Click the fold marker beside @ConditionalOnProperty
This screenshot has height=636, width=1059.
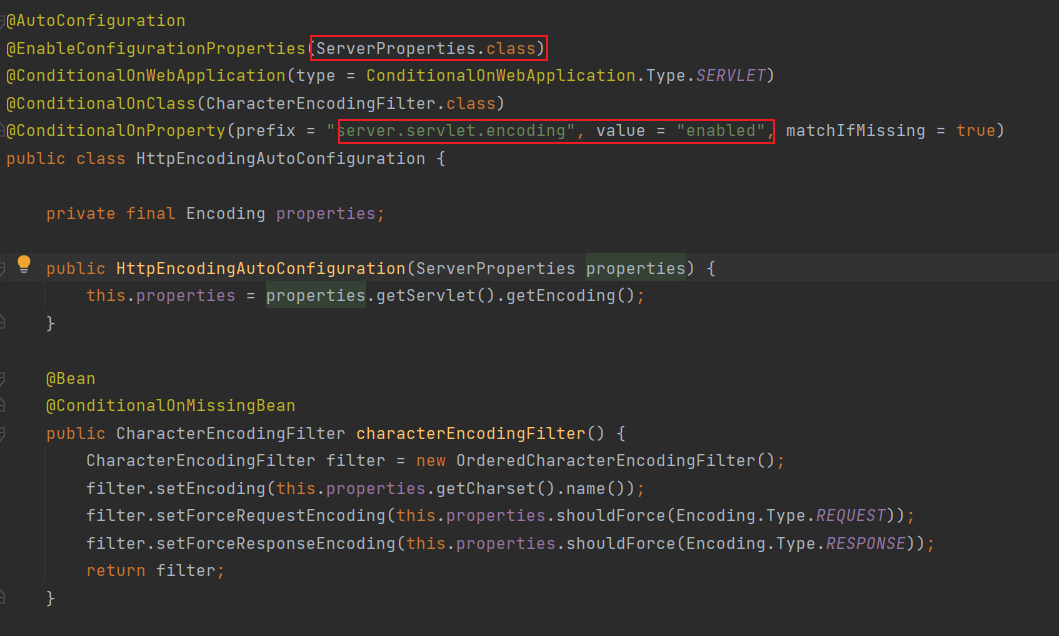click(2, 131)
